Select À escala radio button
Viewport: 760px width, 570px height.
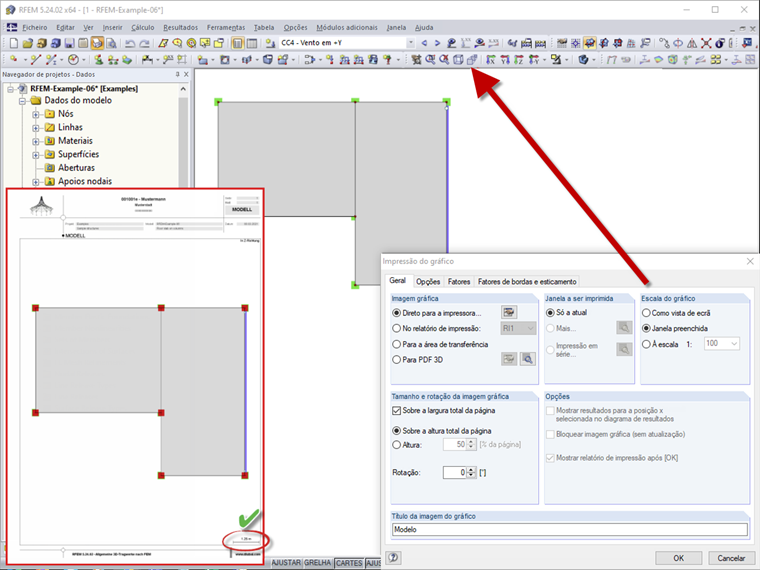tap(646, 344)
